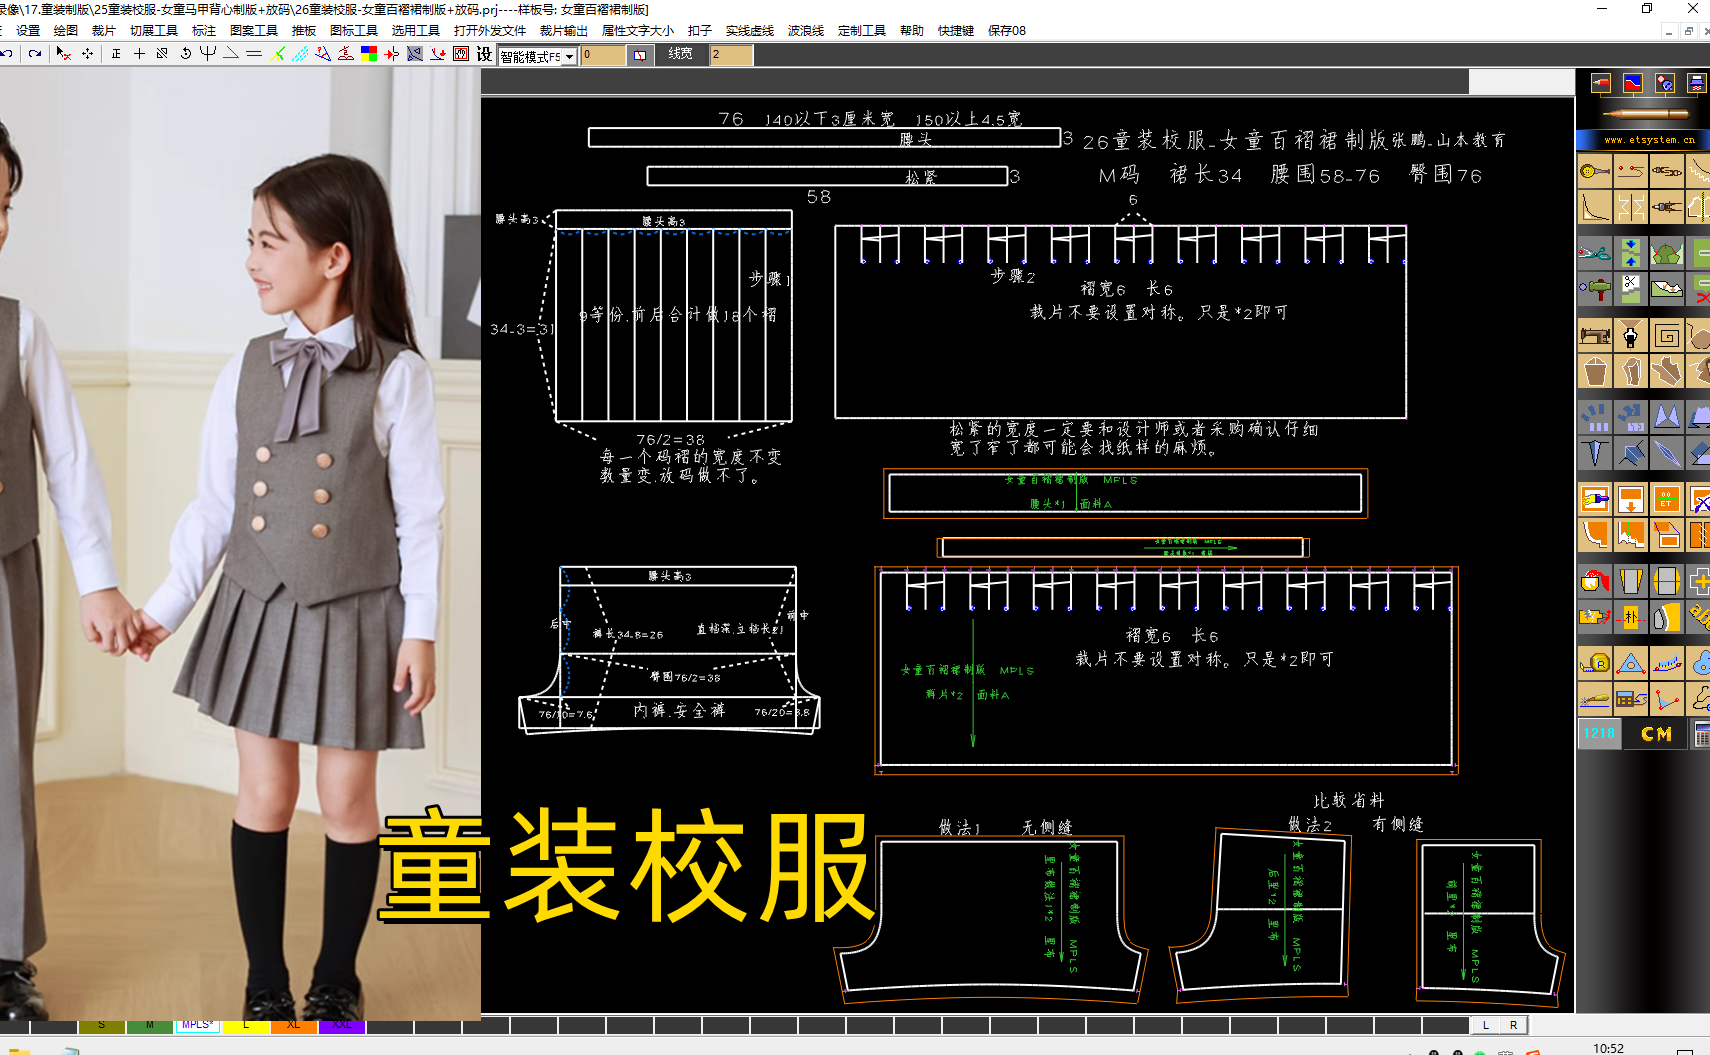
Task: Select the tape measure R tool icon
Action: [1595, 662]
